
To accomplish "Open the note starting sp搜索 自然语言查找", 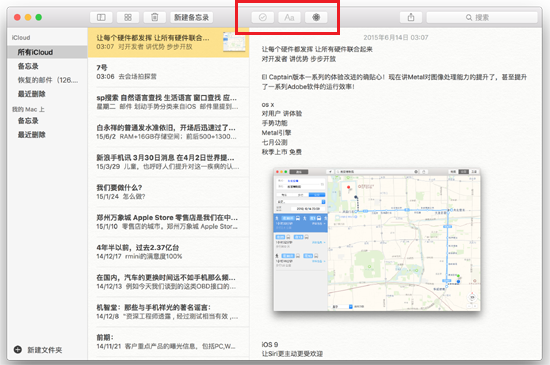I will tap(168, 102).
